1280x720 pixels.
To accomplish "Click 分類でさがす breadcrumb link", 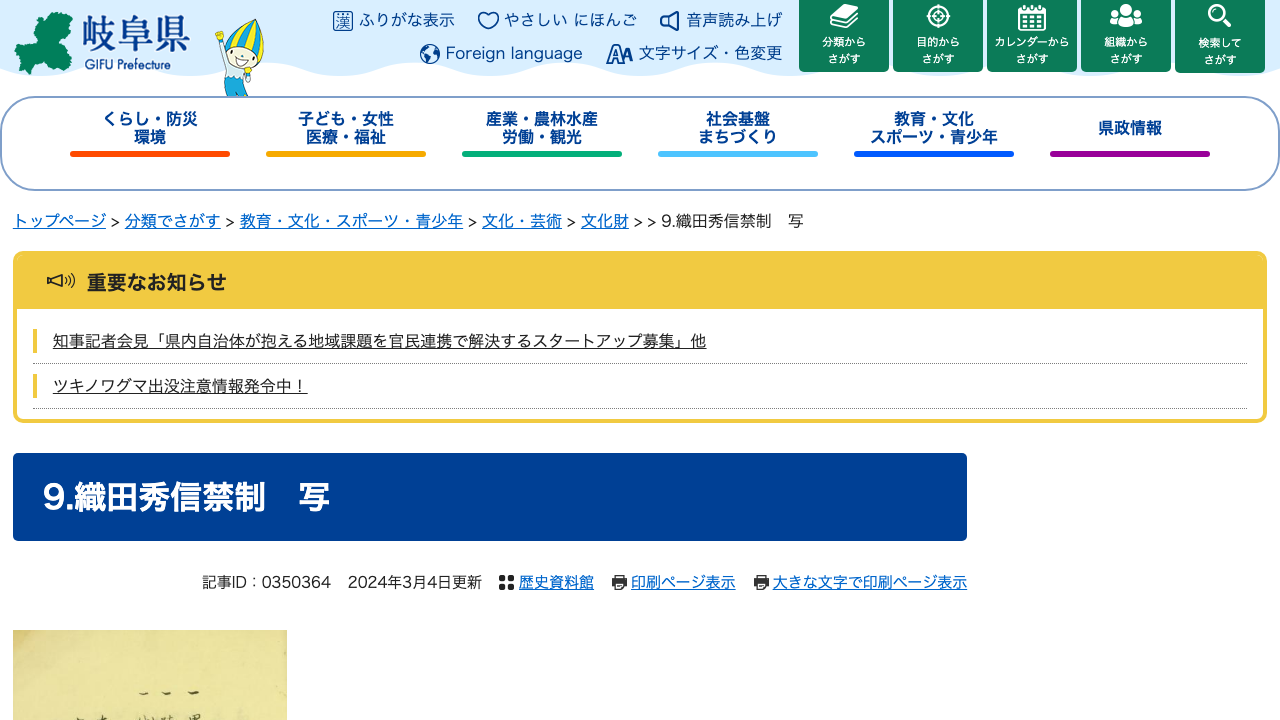I will [173, 221].
